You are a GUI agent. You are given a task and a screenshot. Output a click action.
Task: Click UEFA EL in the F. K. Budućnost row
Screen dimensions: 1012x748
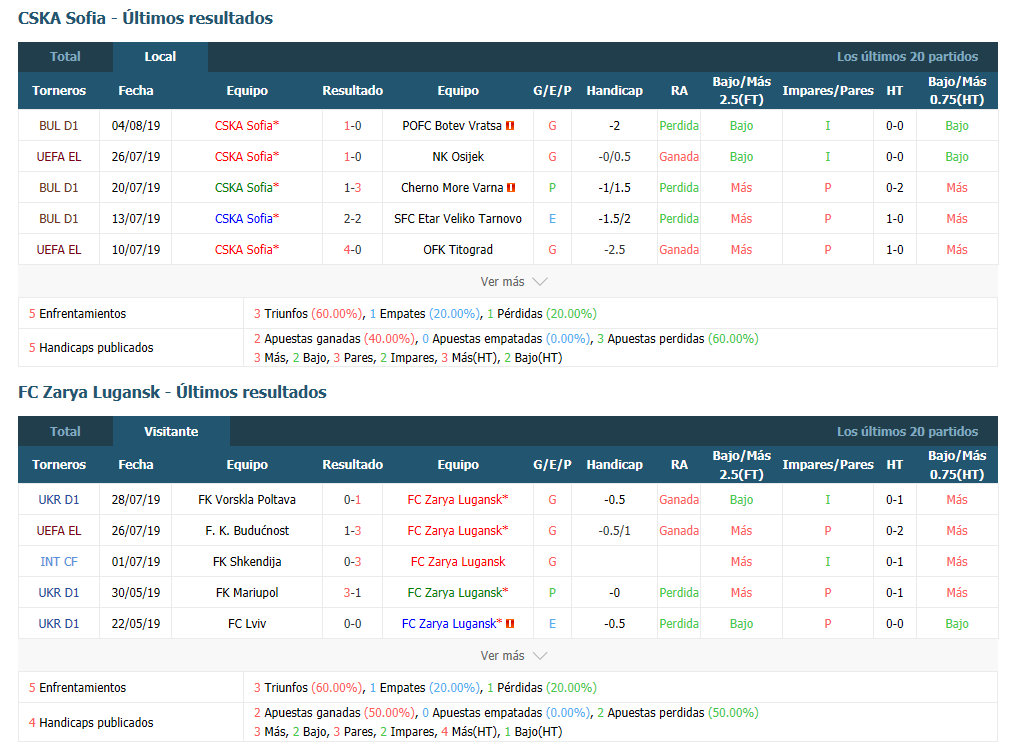point(59,531)
